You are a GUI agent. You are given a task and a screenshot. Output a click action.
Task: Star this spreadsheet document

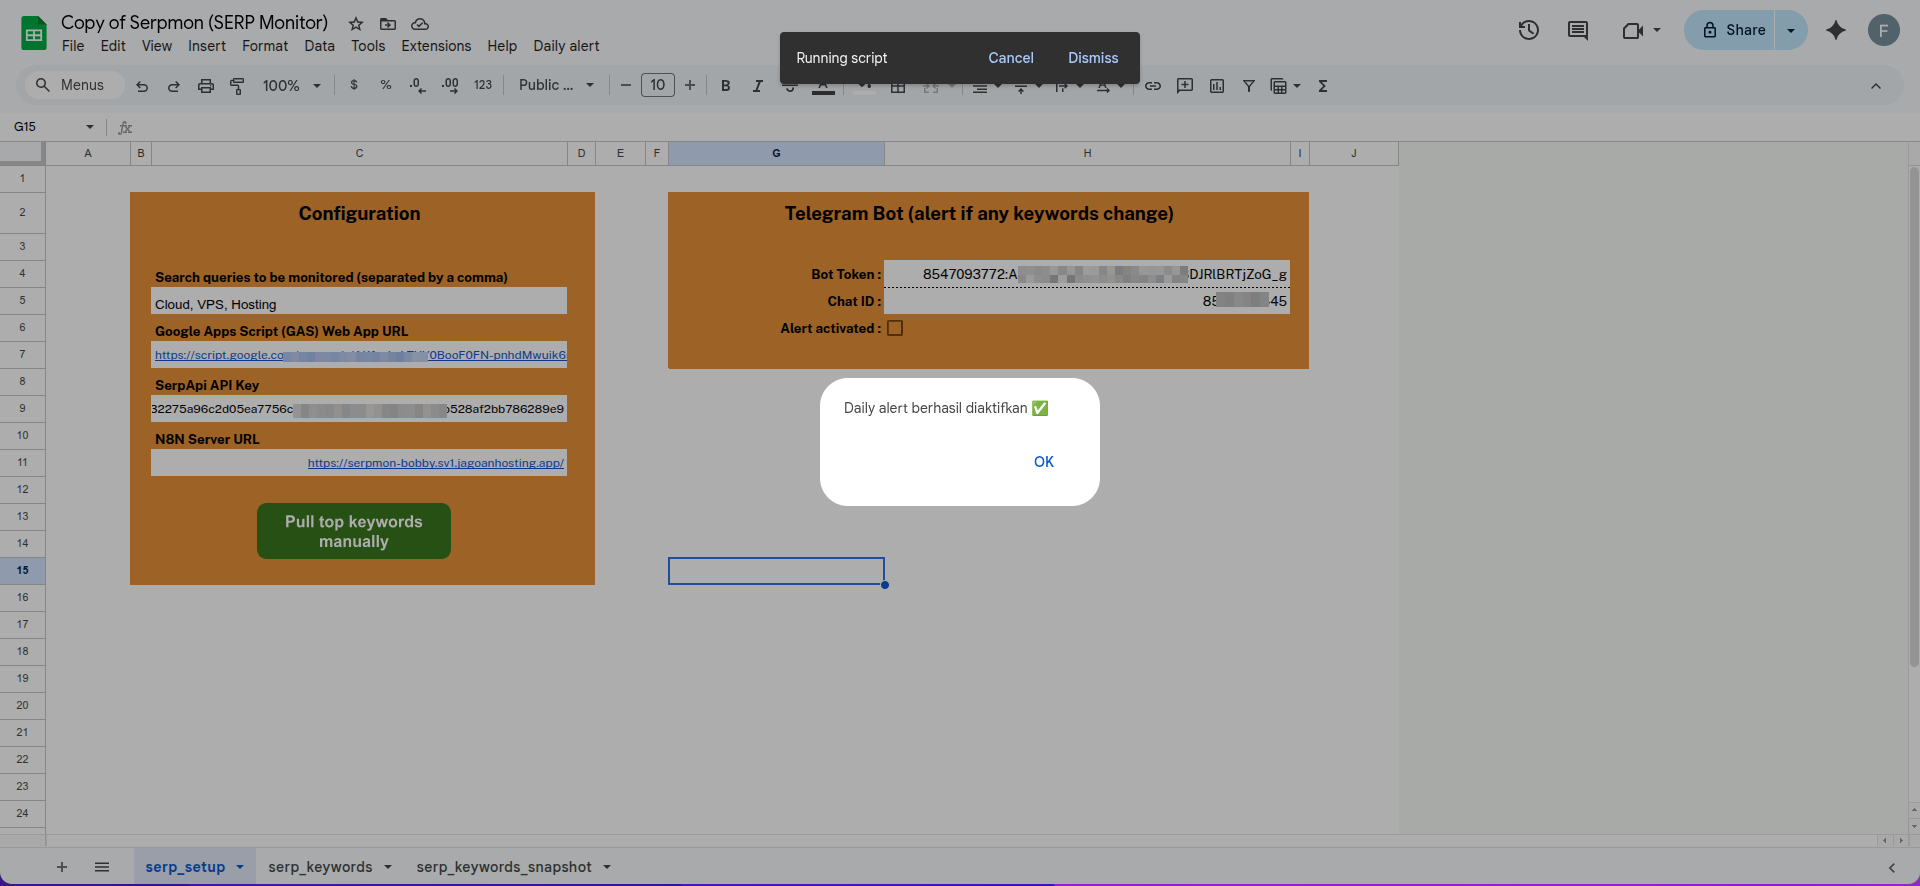click(x=356, y=23)
